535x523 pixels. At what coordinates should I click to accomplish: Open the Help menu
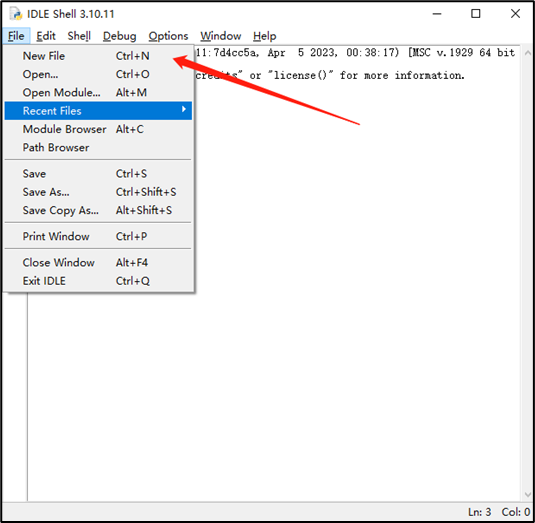(264, 36)
